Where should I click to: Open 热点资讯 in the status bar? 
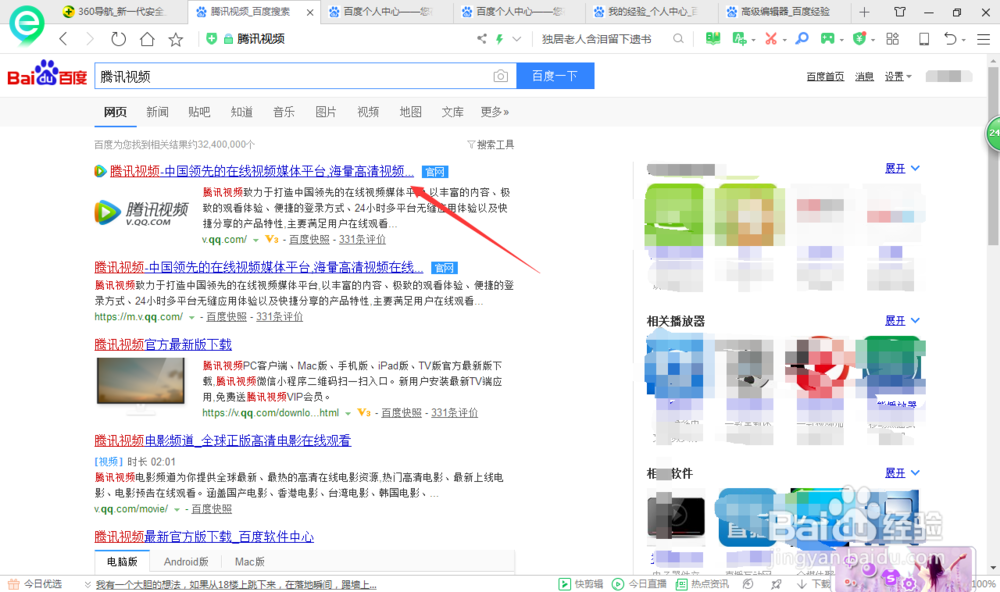[x=702, y=584]
